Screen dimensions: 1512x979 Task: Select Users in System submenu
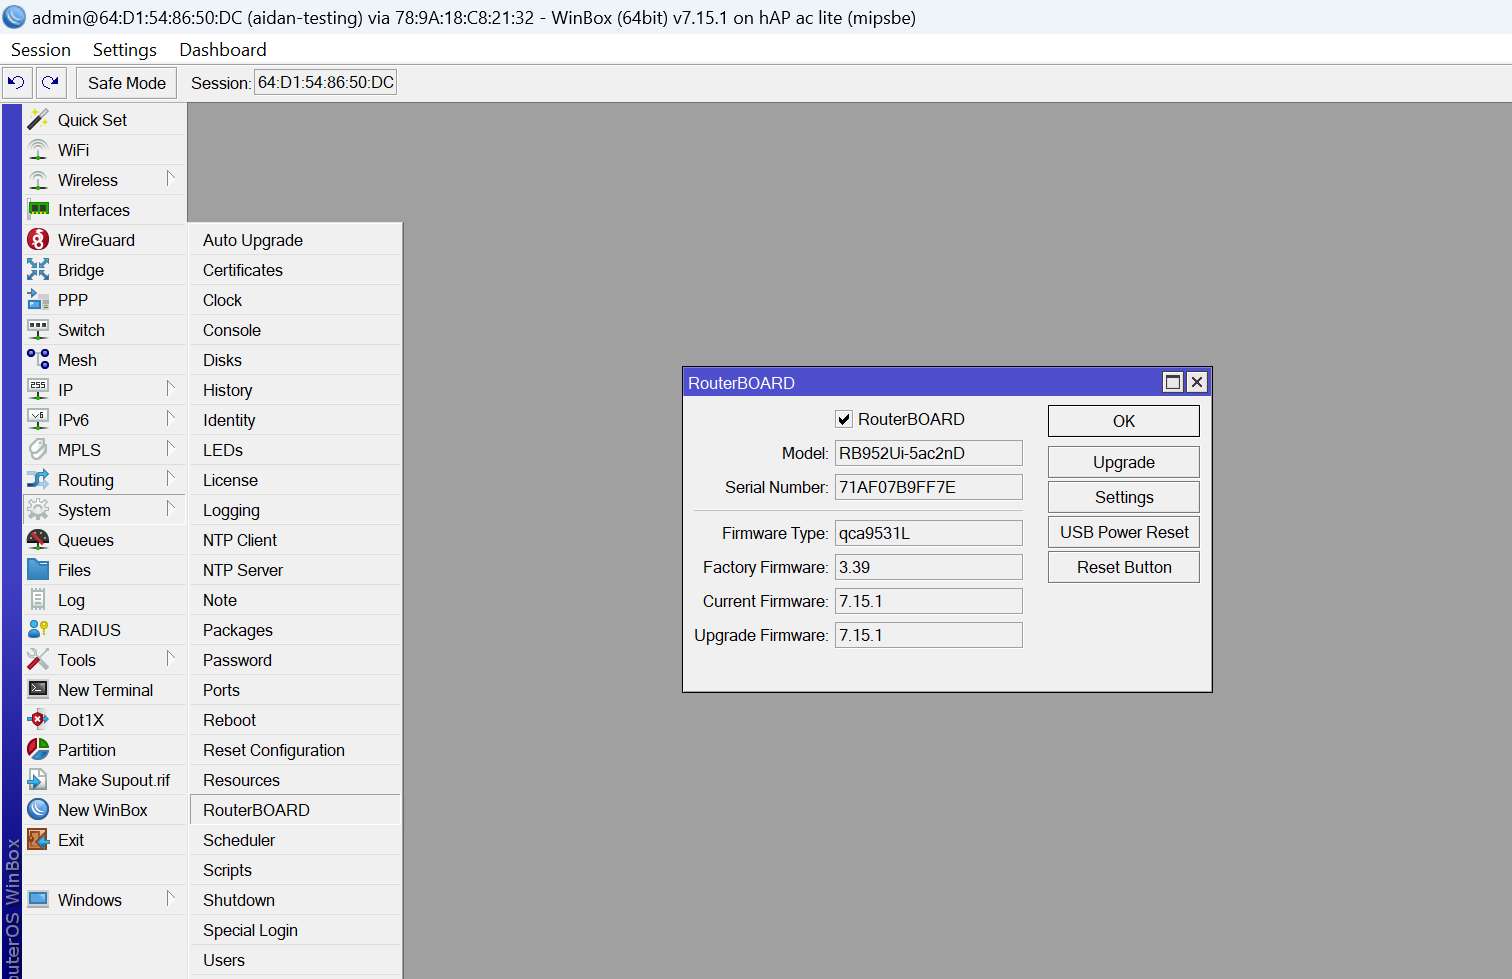click(296, 960)
